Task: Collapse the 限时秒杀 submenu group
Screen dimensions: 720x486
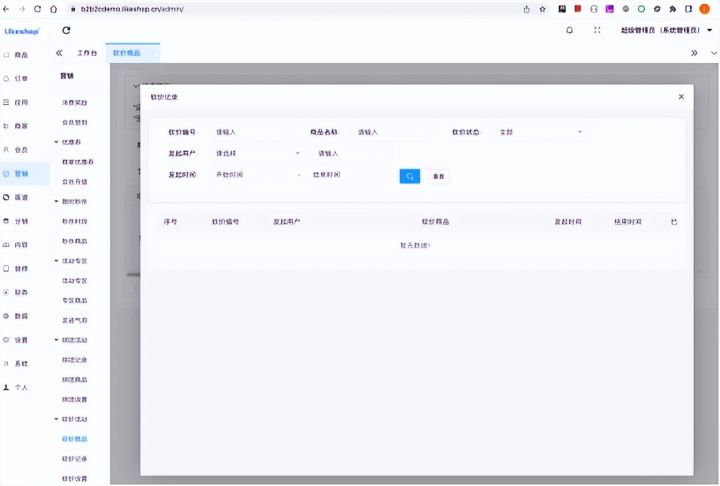Action: (x=56, y=201)
